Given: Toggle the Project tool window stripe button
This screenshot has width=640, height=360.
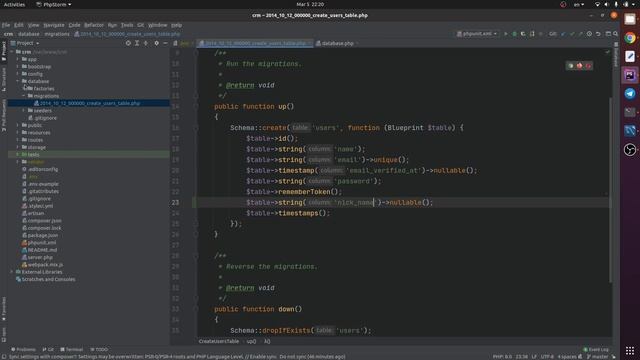Looking at the screenshot, I should [4, 51].
